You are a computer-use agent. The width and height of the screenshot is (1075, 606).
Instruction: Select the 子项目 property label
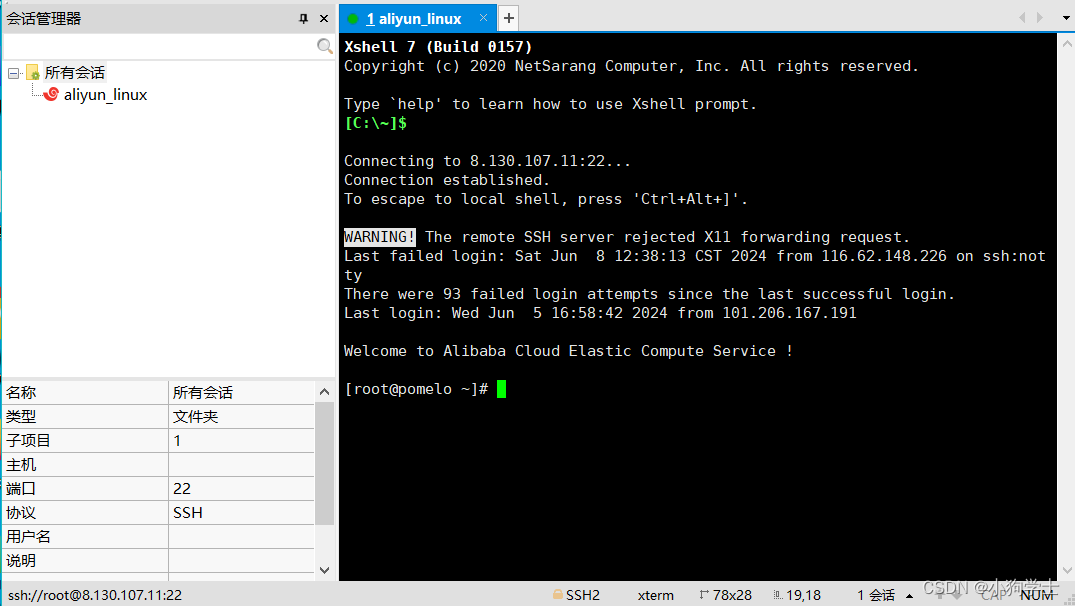[28, 441]
